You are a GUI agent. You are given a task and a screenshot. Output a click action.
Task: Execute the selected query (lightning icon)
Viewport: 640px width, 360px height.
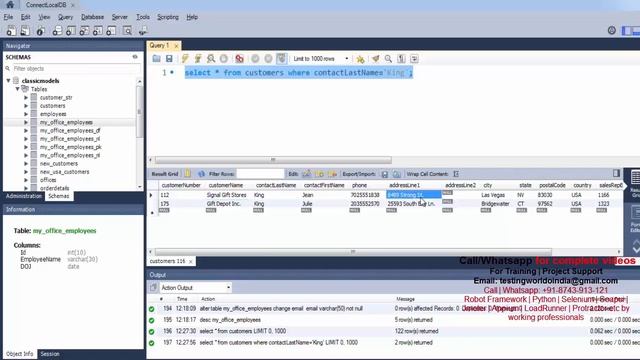tap(185, 59)
